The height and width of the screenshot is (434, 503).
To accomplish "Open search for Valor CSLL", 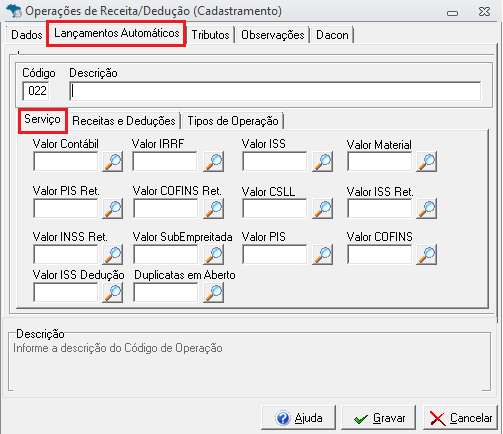I will pyautogui.click(x=322, y=209).
